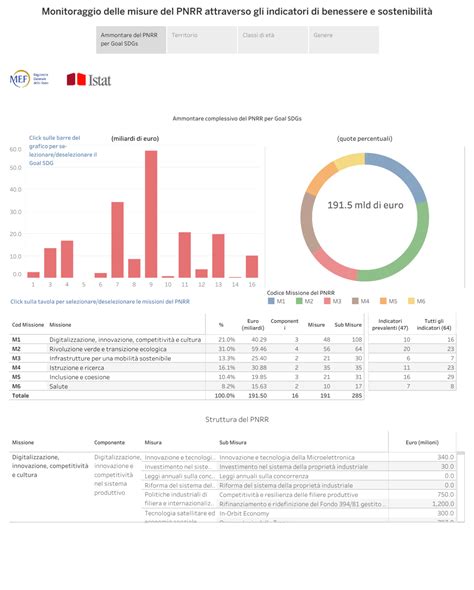The height and width of the screenshot is (590, 474).
Task: Click Investimento nel sistema della proprietà industriale row
Action: [x=293, y=467]
